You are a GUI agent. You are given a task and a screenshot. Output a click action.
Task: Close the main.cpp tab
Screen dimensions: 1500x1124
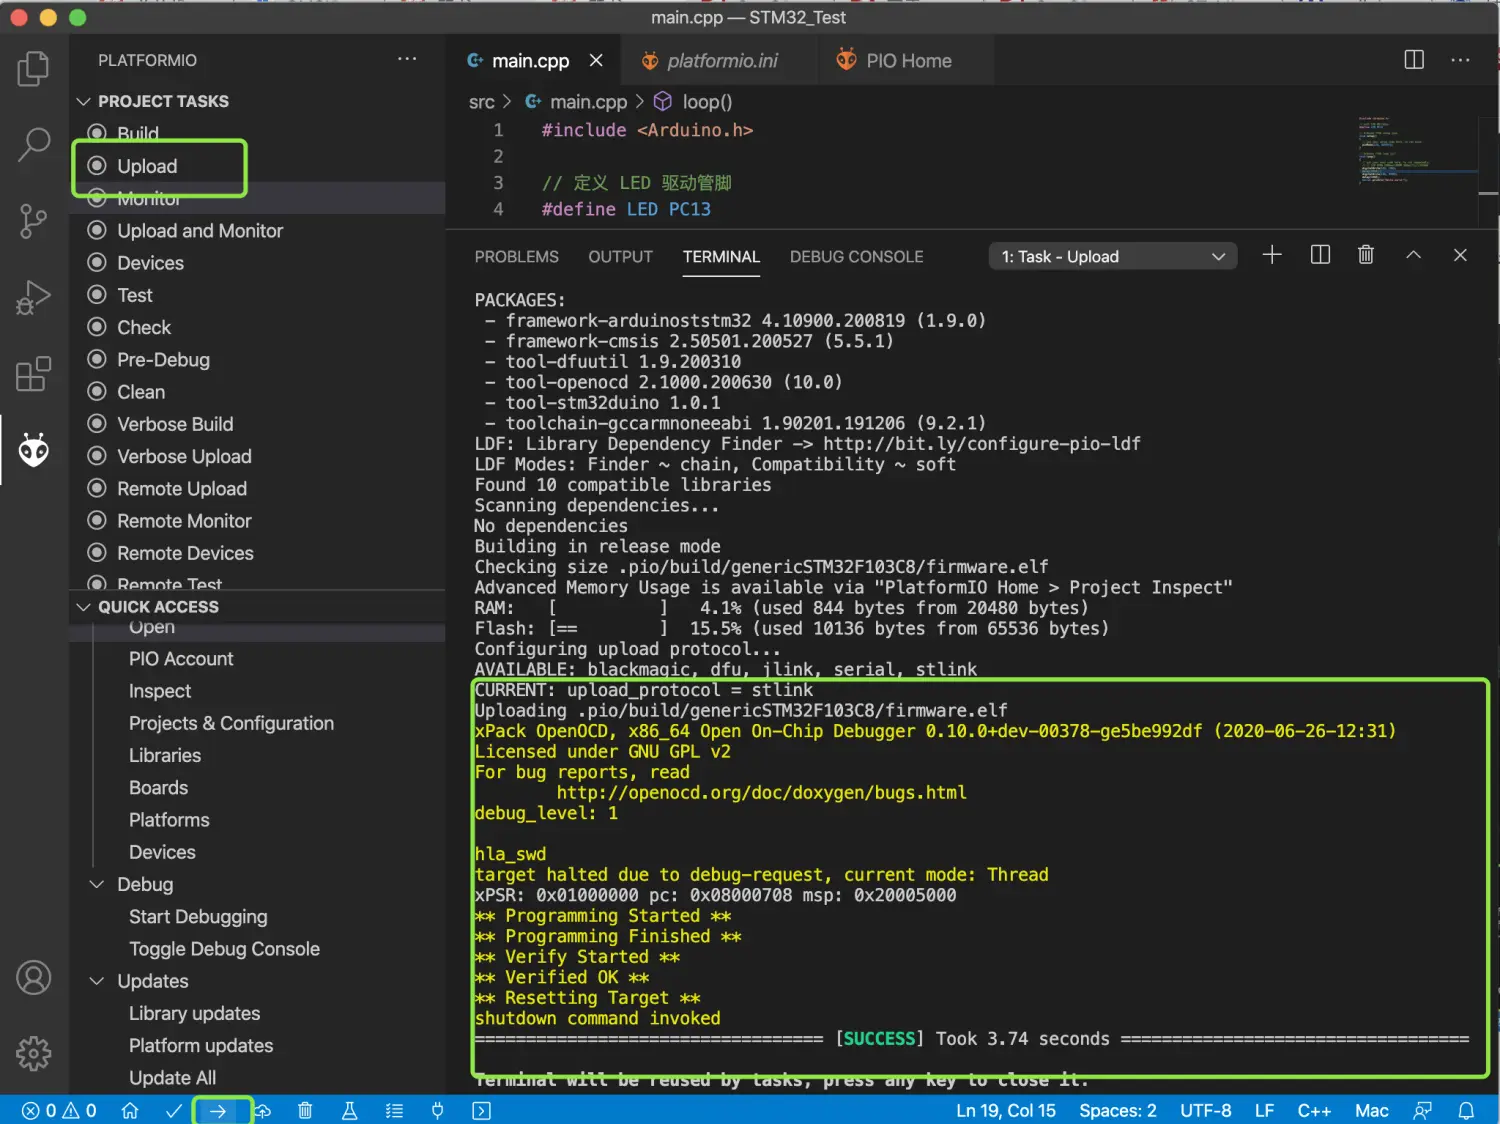pos(596,60)
